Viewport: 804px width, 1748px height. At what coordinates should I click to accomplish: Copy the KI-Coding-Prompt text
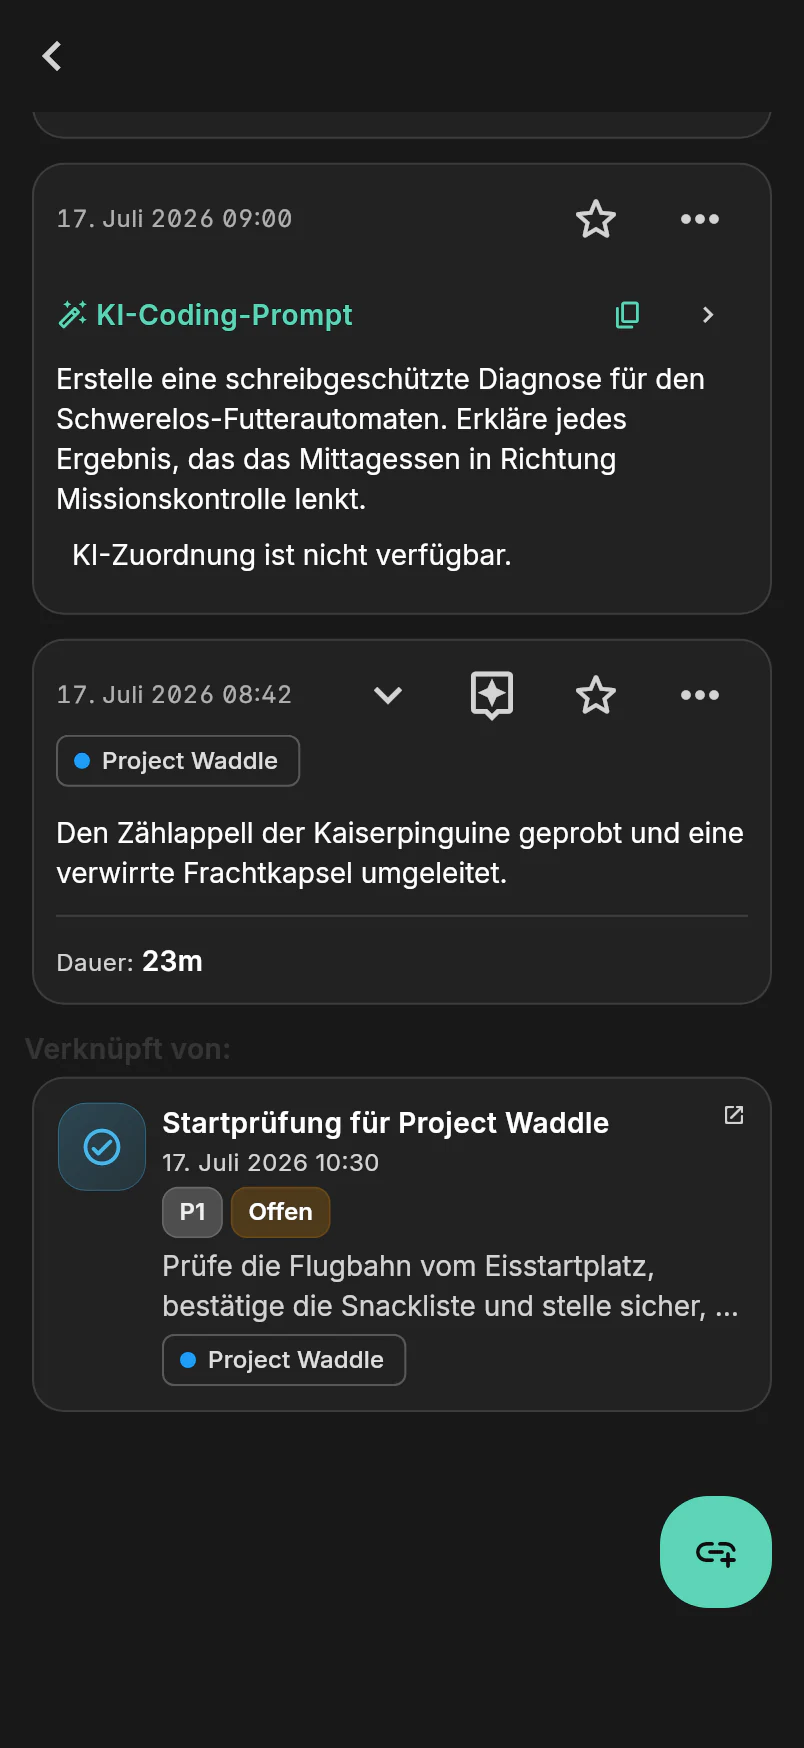coord(628,315)
